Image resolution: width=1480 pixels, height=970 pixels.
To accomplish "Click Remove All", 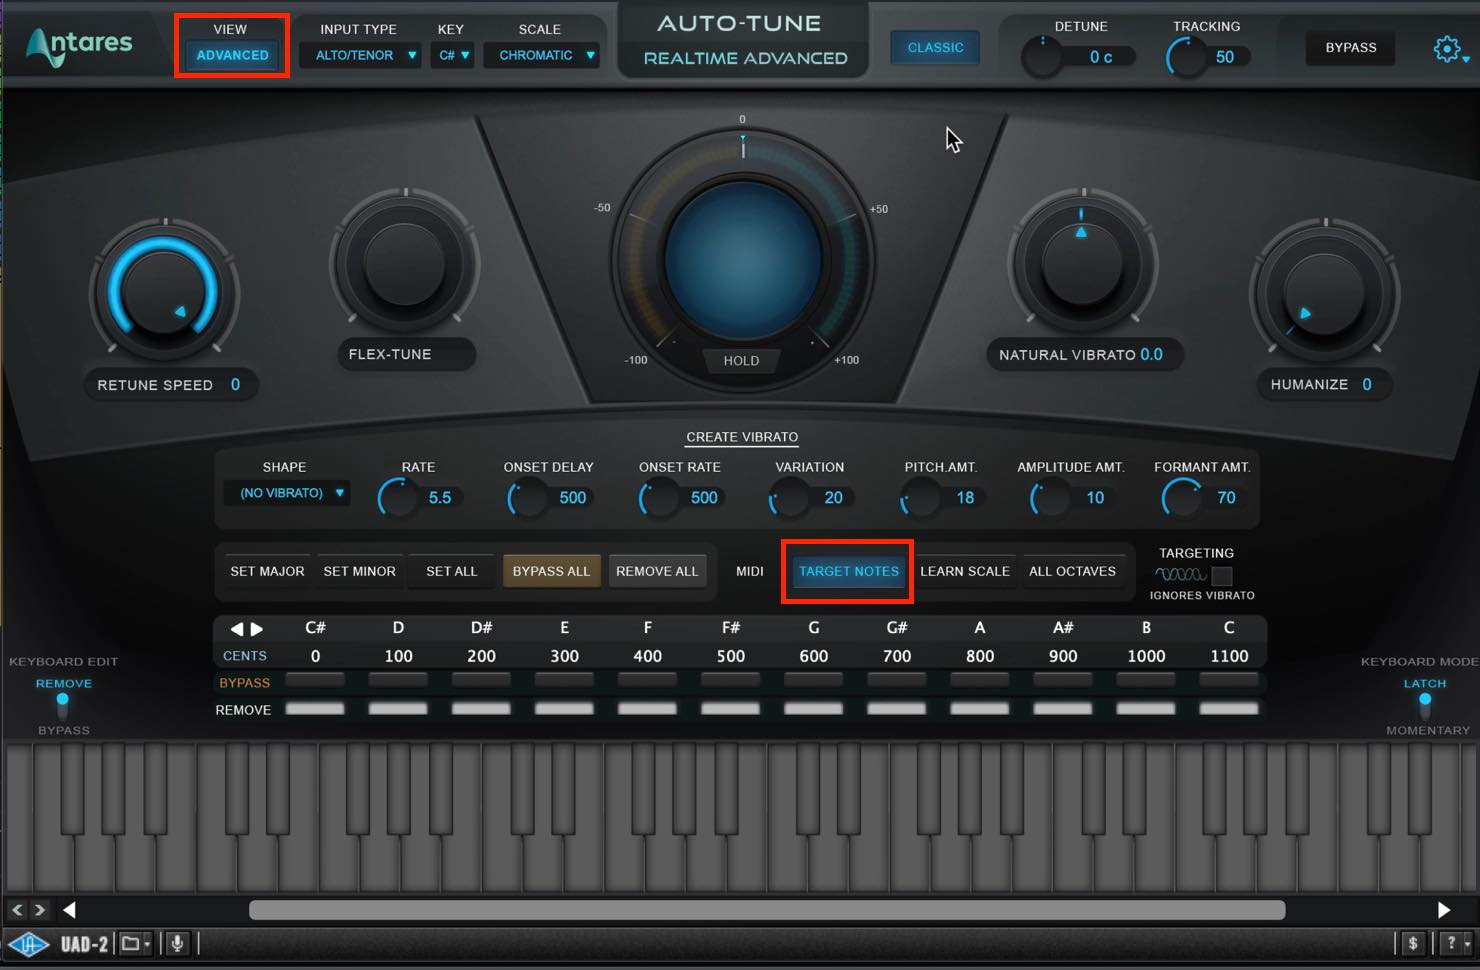I will 657,571.
